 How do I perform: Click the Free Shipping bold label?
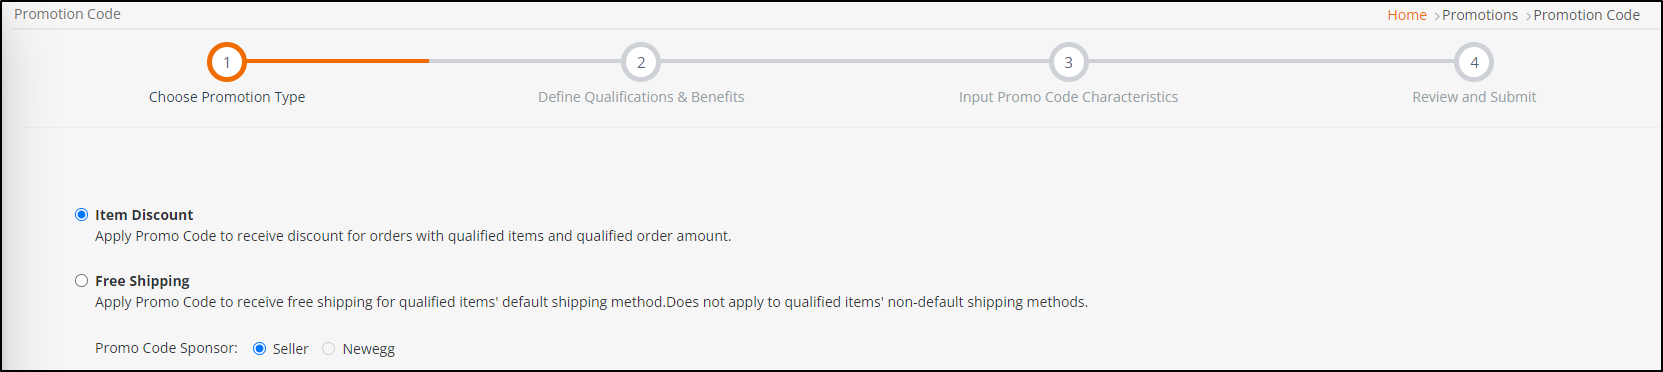(142, 281)
